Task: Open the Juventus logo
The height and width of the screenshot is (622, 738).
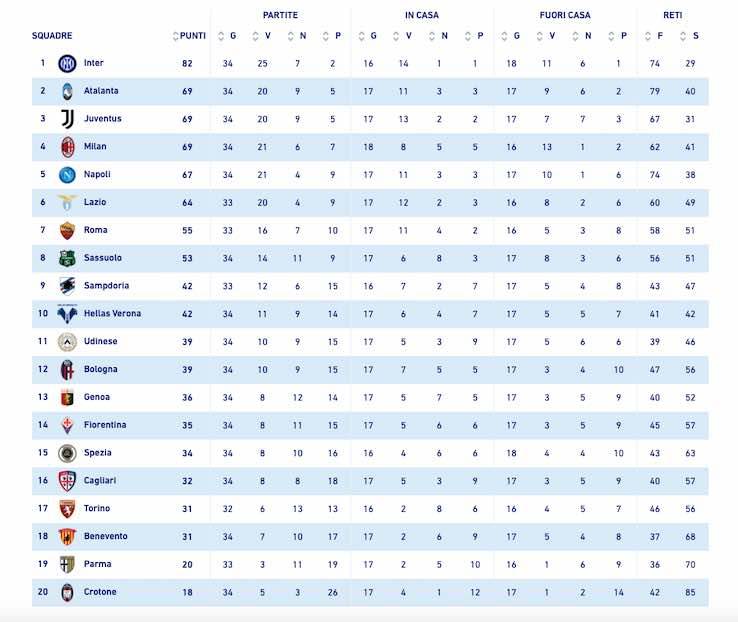Action: 67,119
